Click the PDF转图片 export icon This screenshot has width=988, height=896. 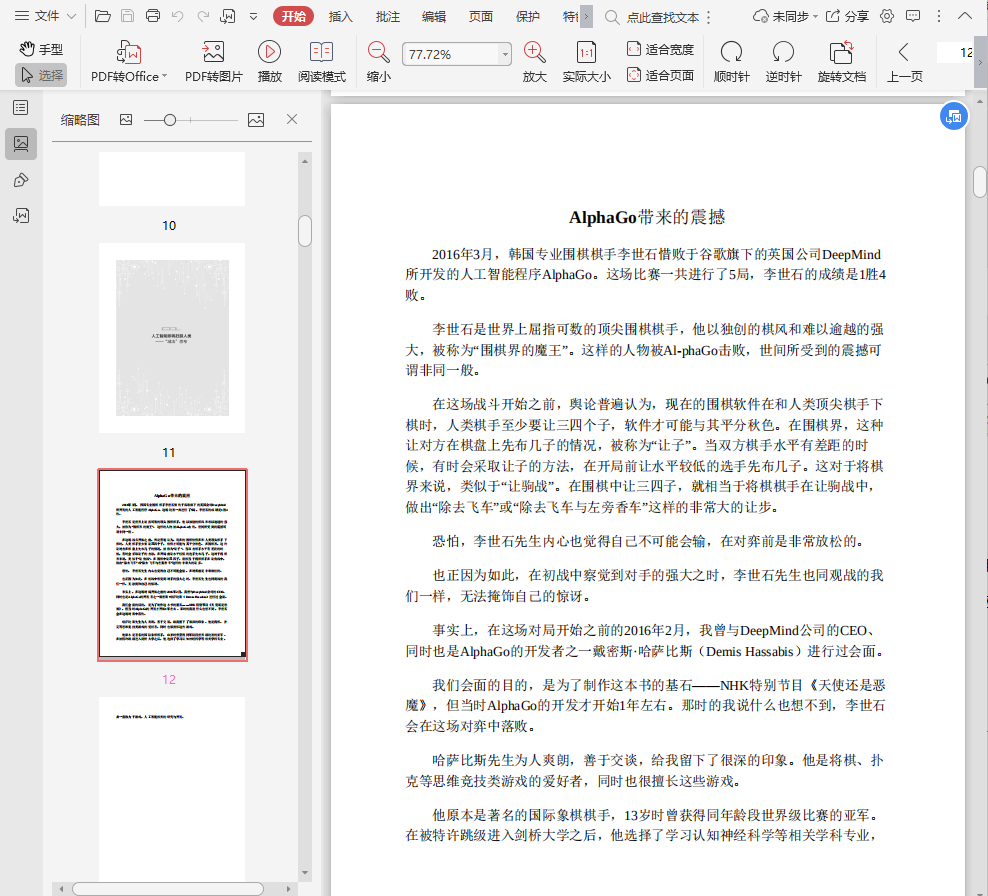(x=213, y=53)
